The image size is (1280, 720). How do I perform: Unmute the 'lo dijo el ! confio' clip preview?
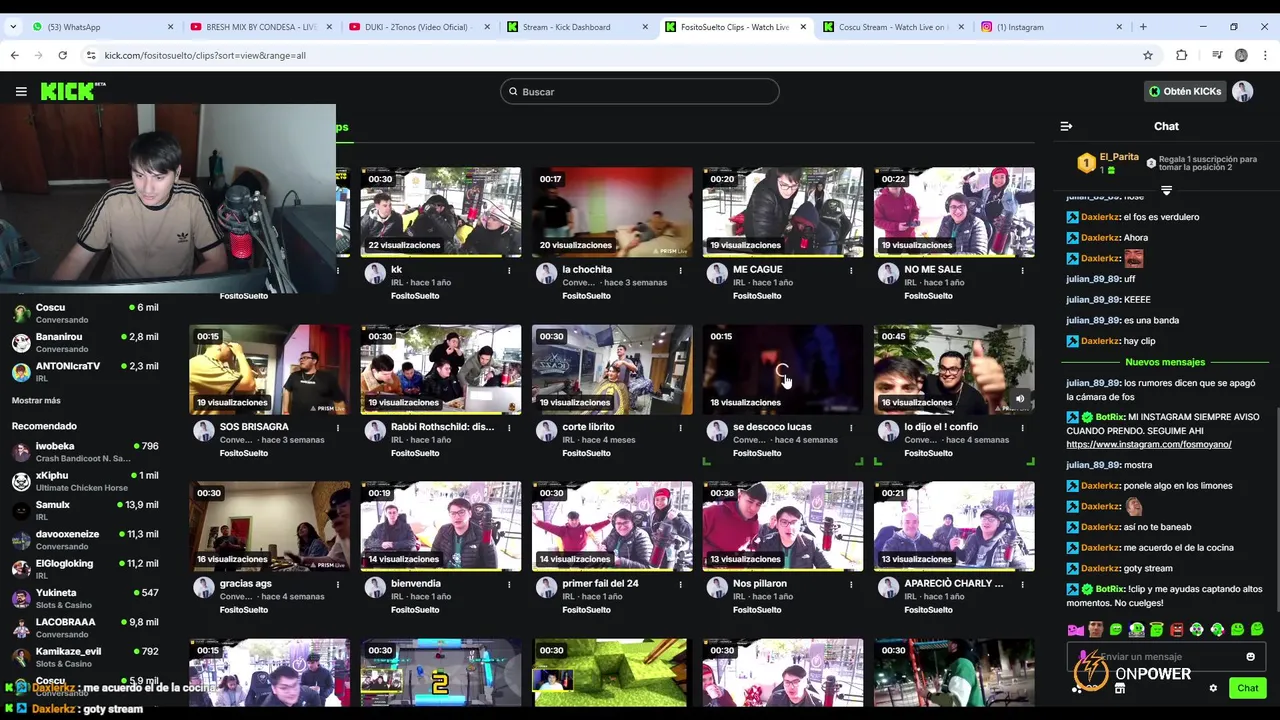pos(1020,399)
